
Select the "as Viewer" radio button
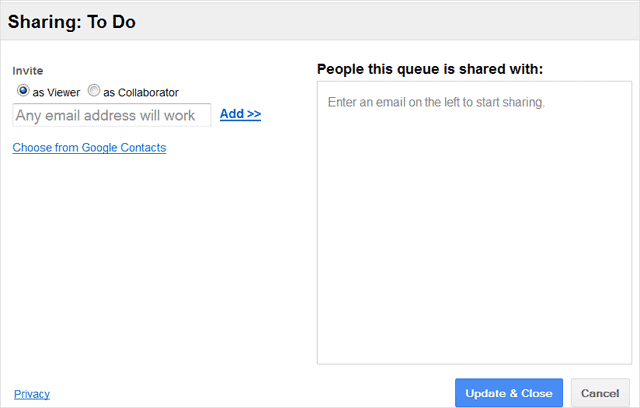click(x=23, y=91)
